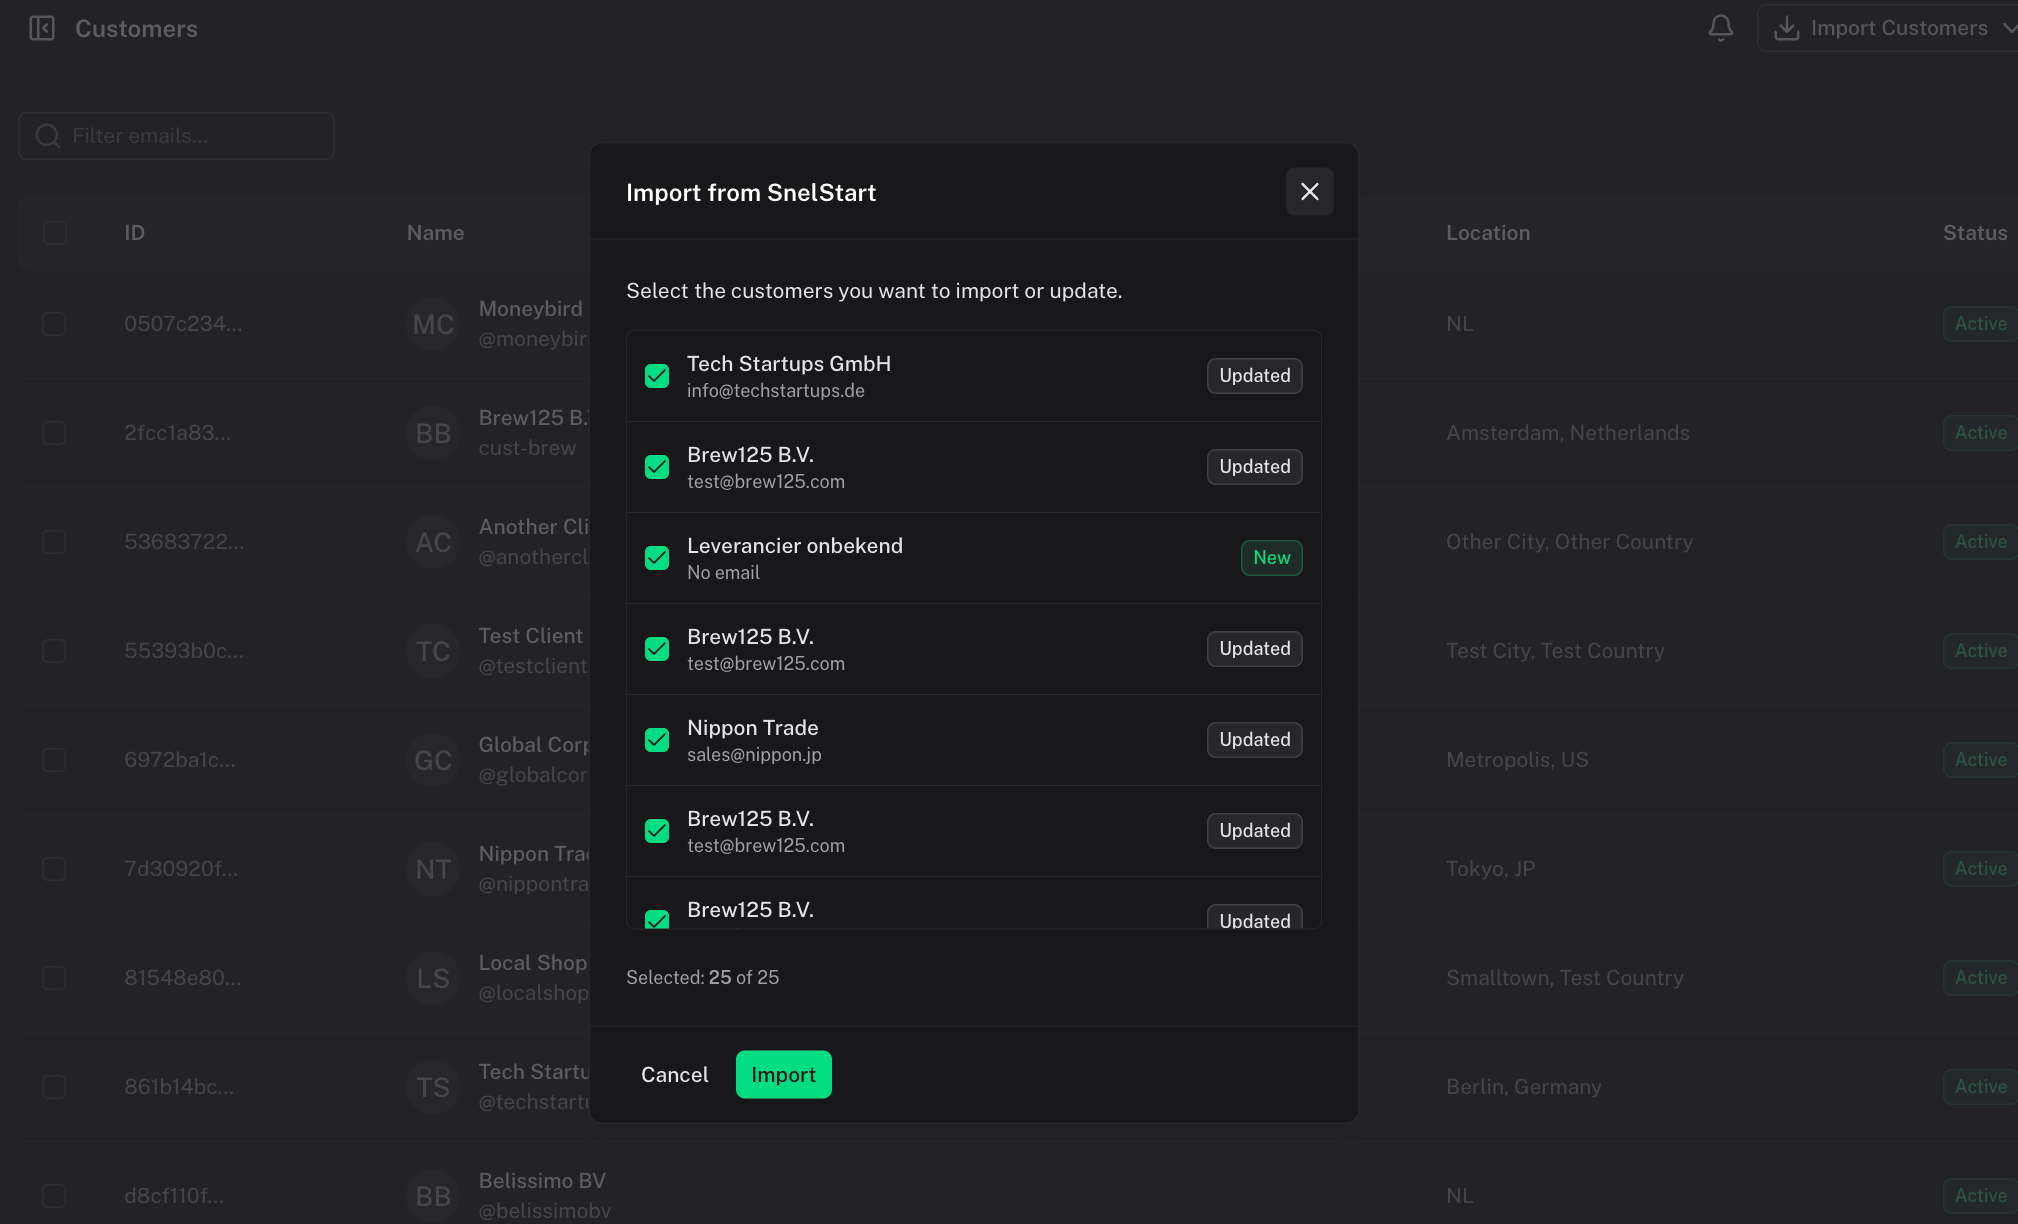Image resolution: width=2018 pixels, height=1224 pixels.
Task: Click the New badge for Leverancier onbekend
Action: (1271, 558)
